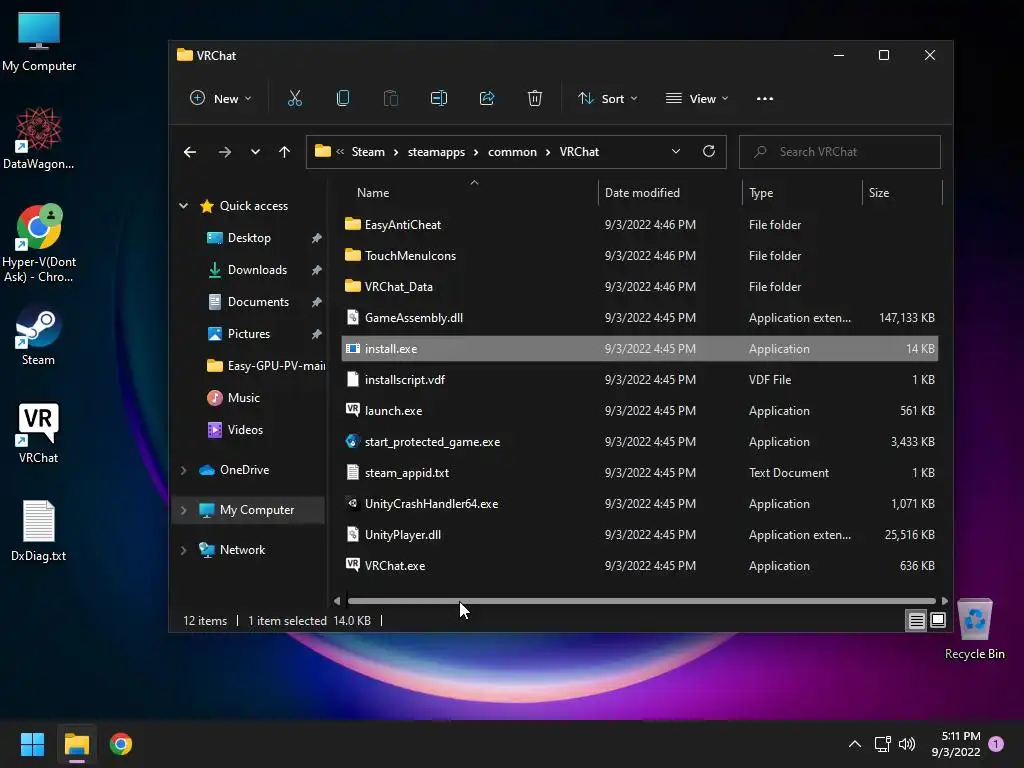Go forward with the right arrow
Image resolution: width=1024 pixels, height=768 pixels.
point(225,152)
